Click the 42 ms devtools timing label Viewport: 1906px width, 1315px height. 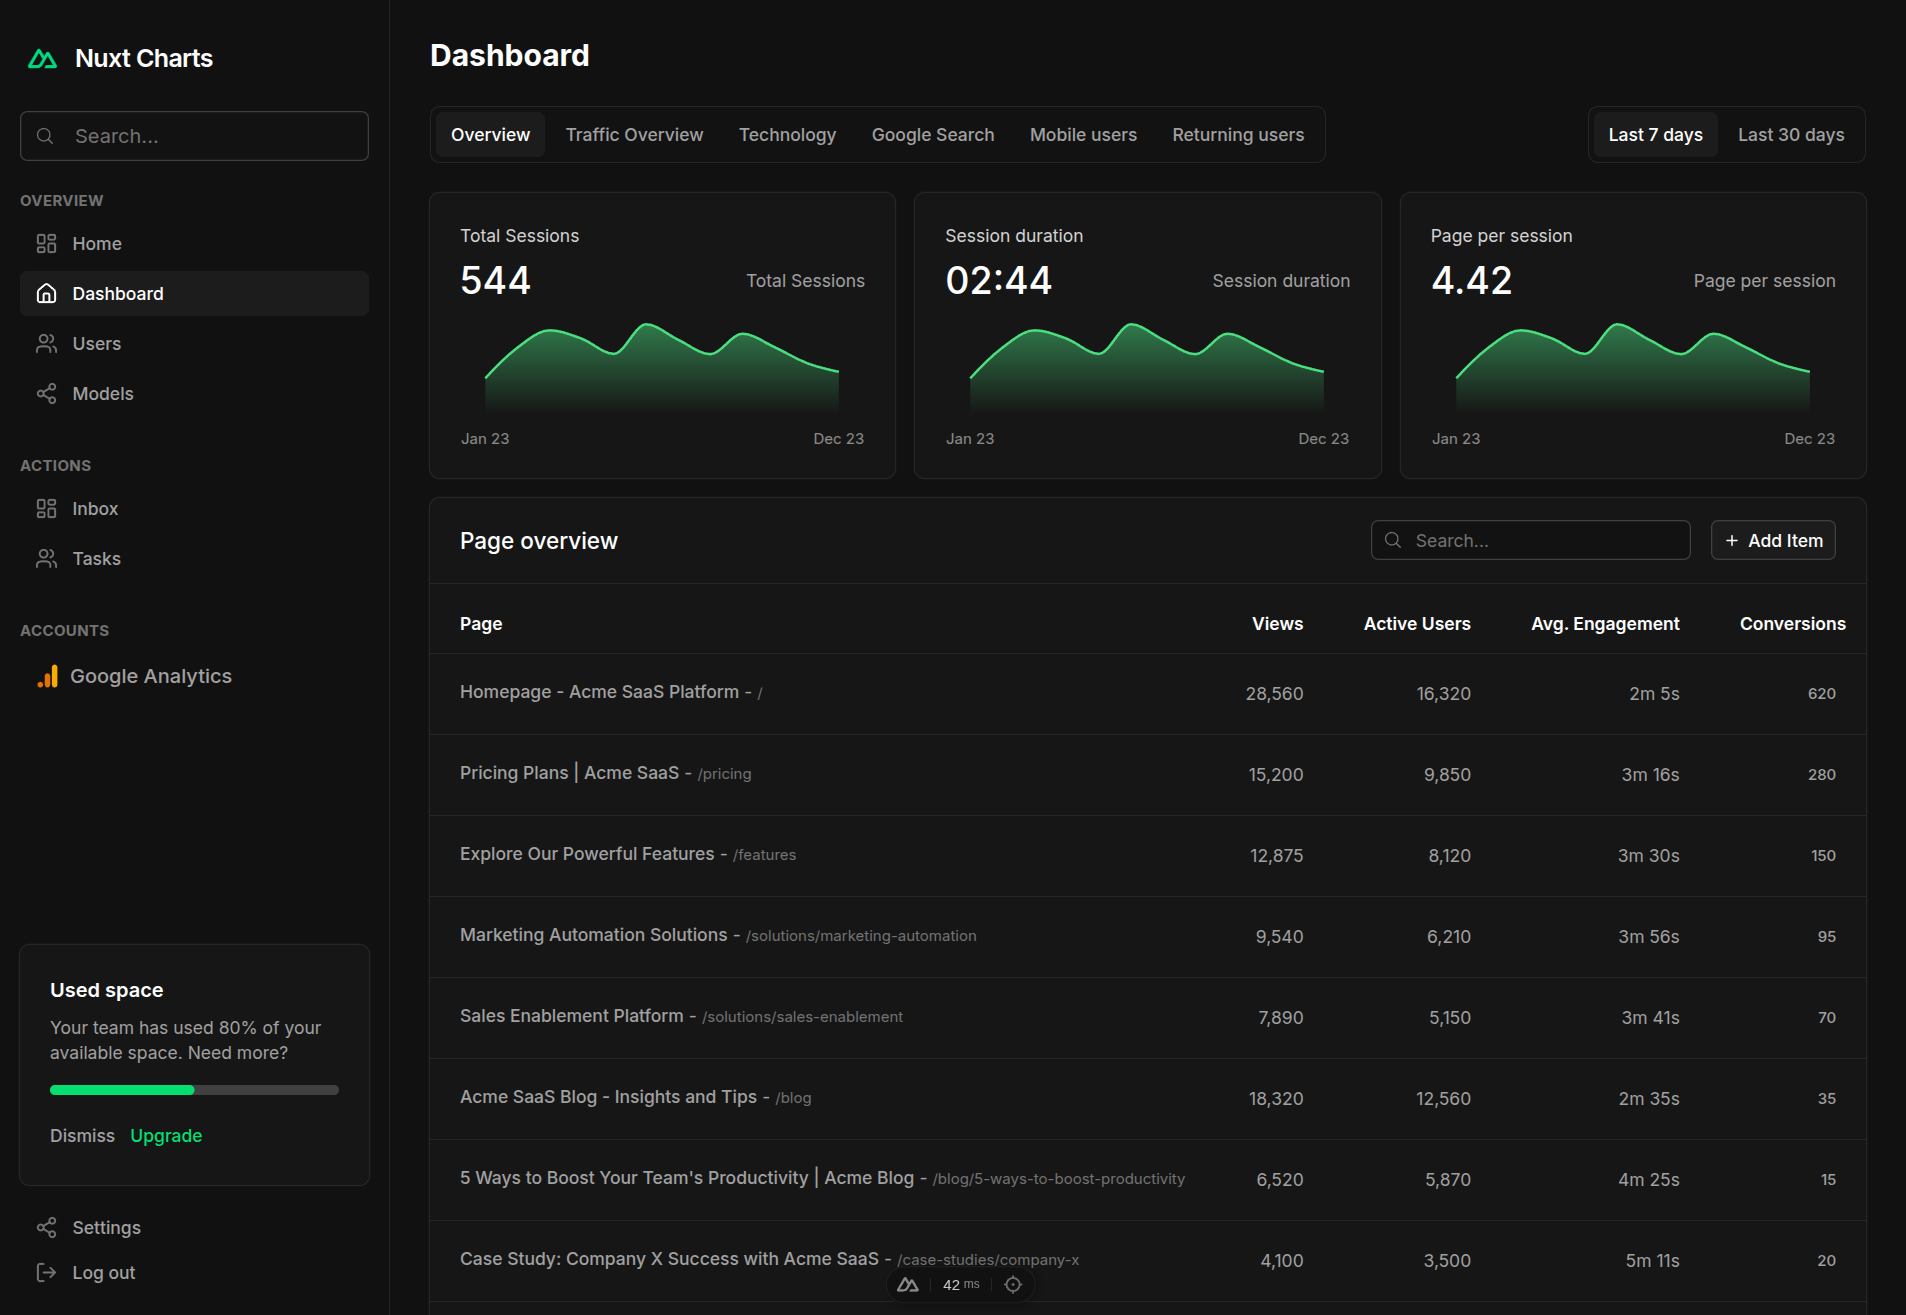[961, 1285]
